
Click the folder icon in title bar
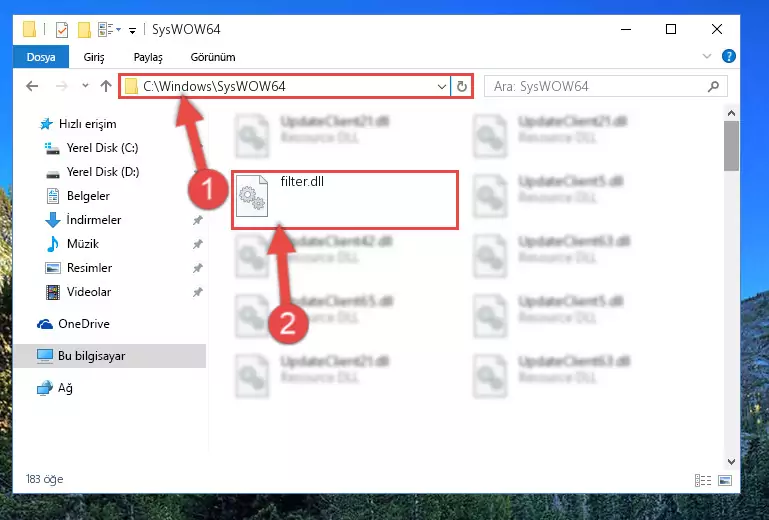tap(29, 29)
